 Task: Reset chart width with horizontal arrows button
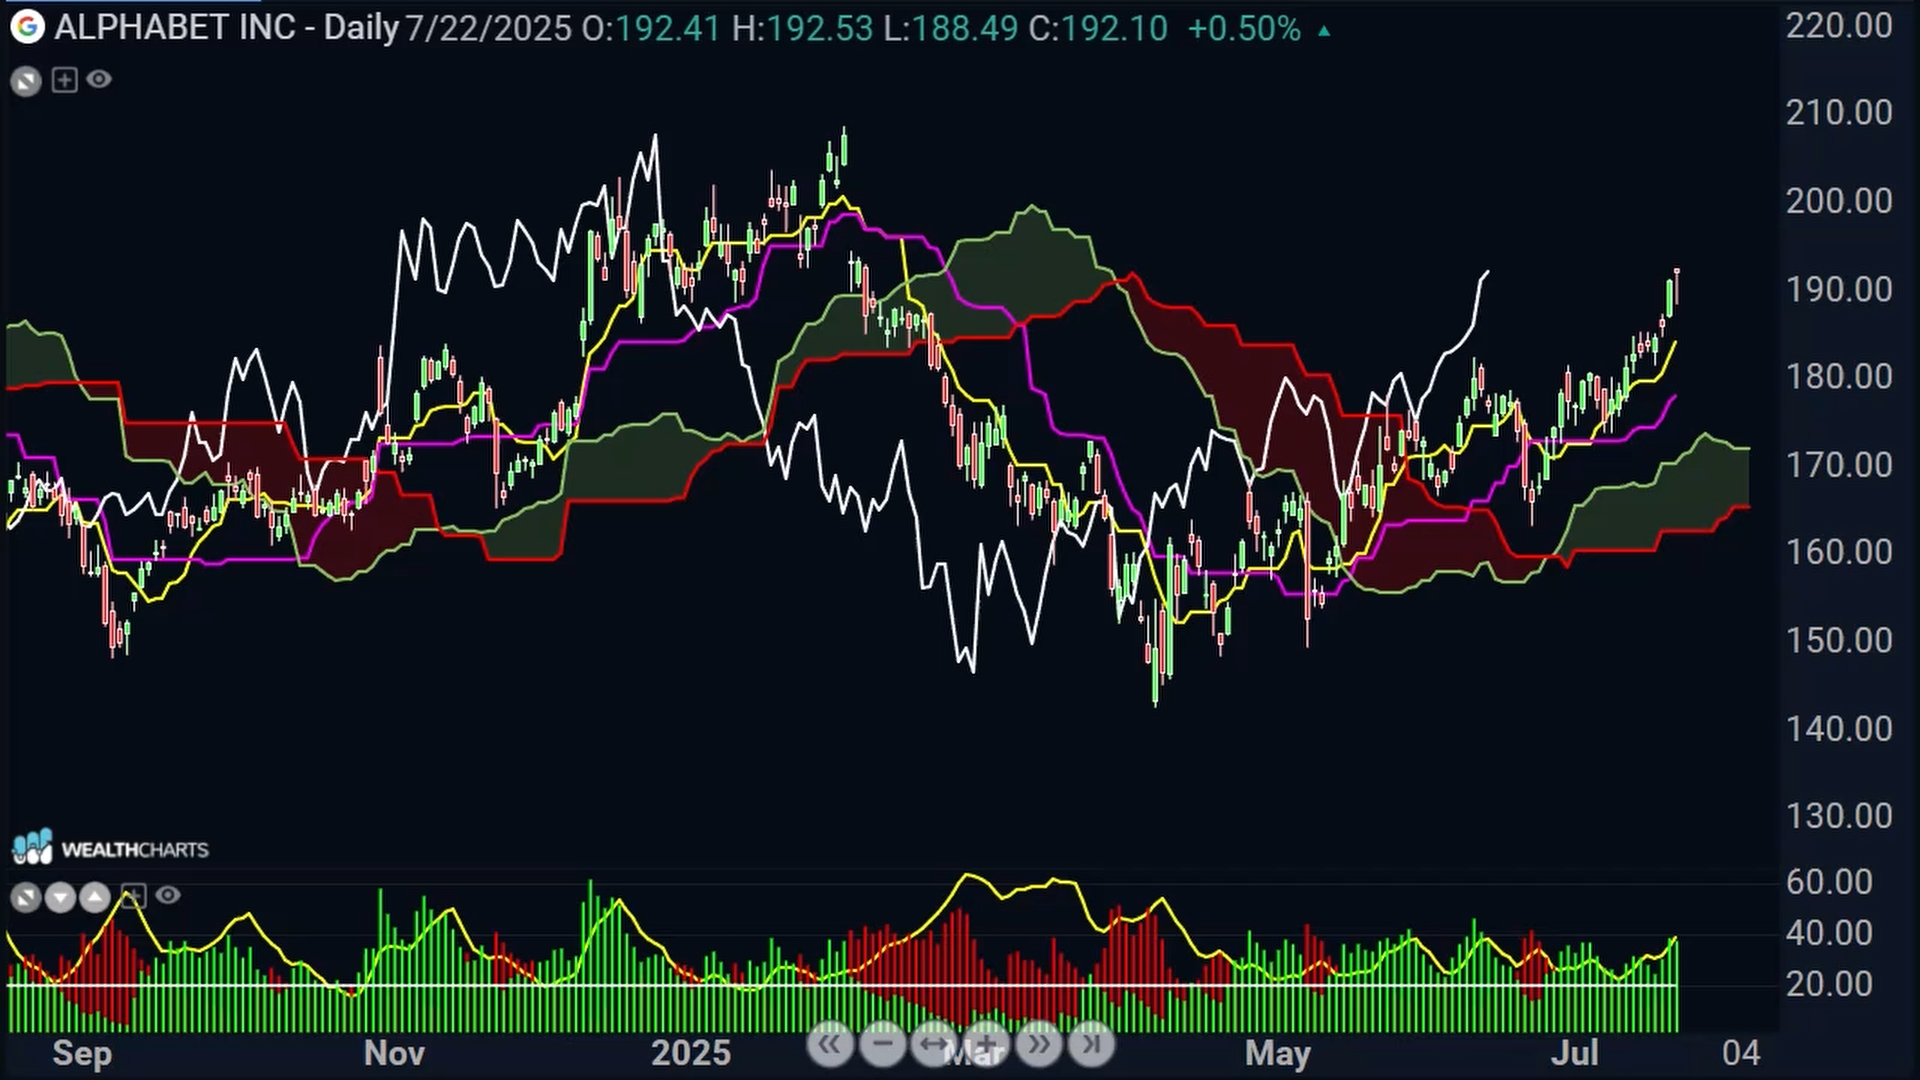934,1045
